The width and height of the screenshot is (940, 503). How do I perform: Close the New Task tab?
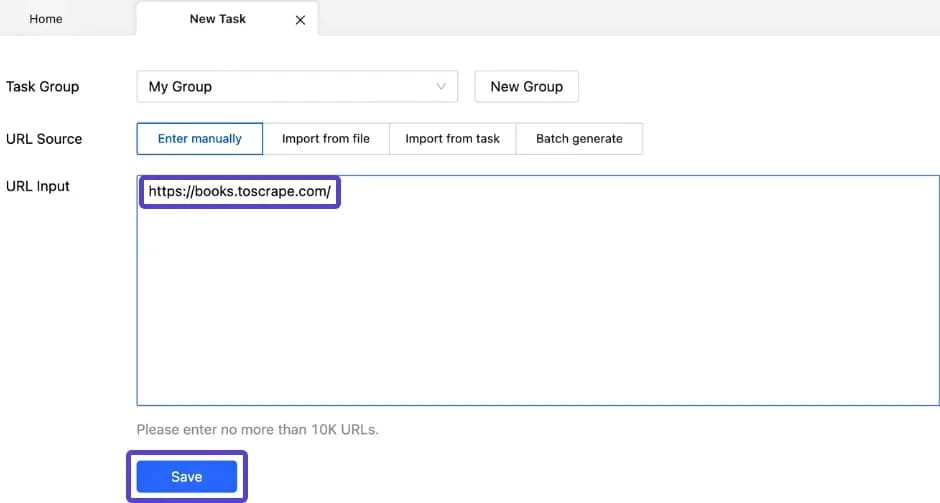(x=300, y=20)
